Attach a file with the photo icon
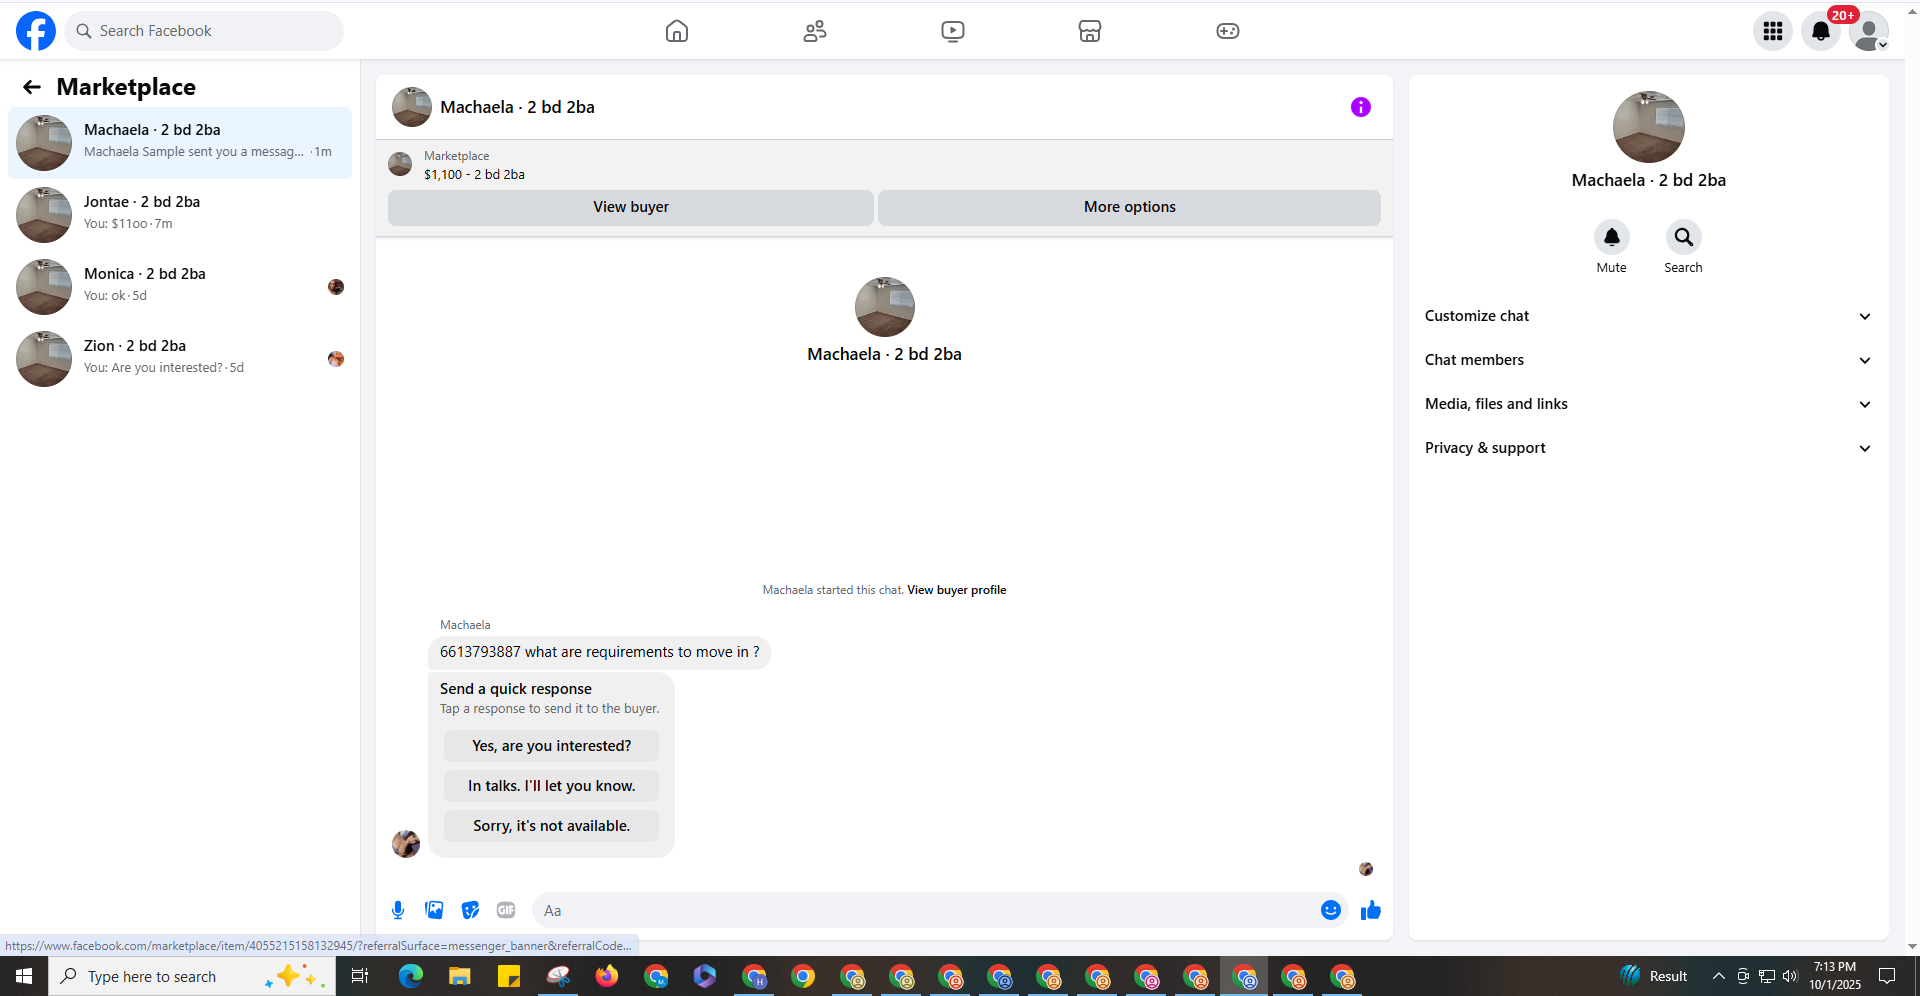Image resolution: width=1920 pixels, height=996 pixels. tap(434, 910)
